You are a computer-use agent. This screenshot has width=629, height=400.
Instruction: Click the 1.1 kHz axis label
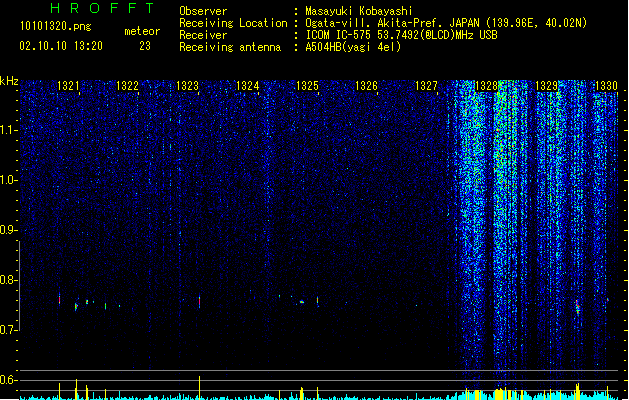[9, 130]
